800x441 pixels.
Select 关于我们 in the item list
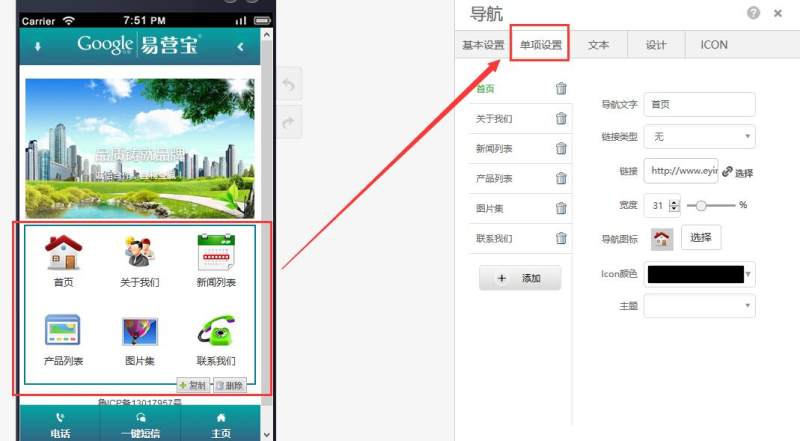click(494, 119)
